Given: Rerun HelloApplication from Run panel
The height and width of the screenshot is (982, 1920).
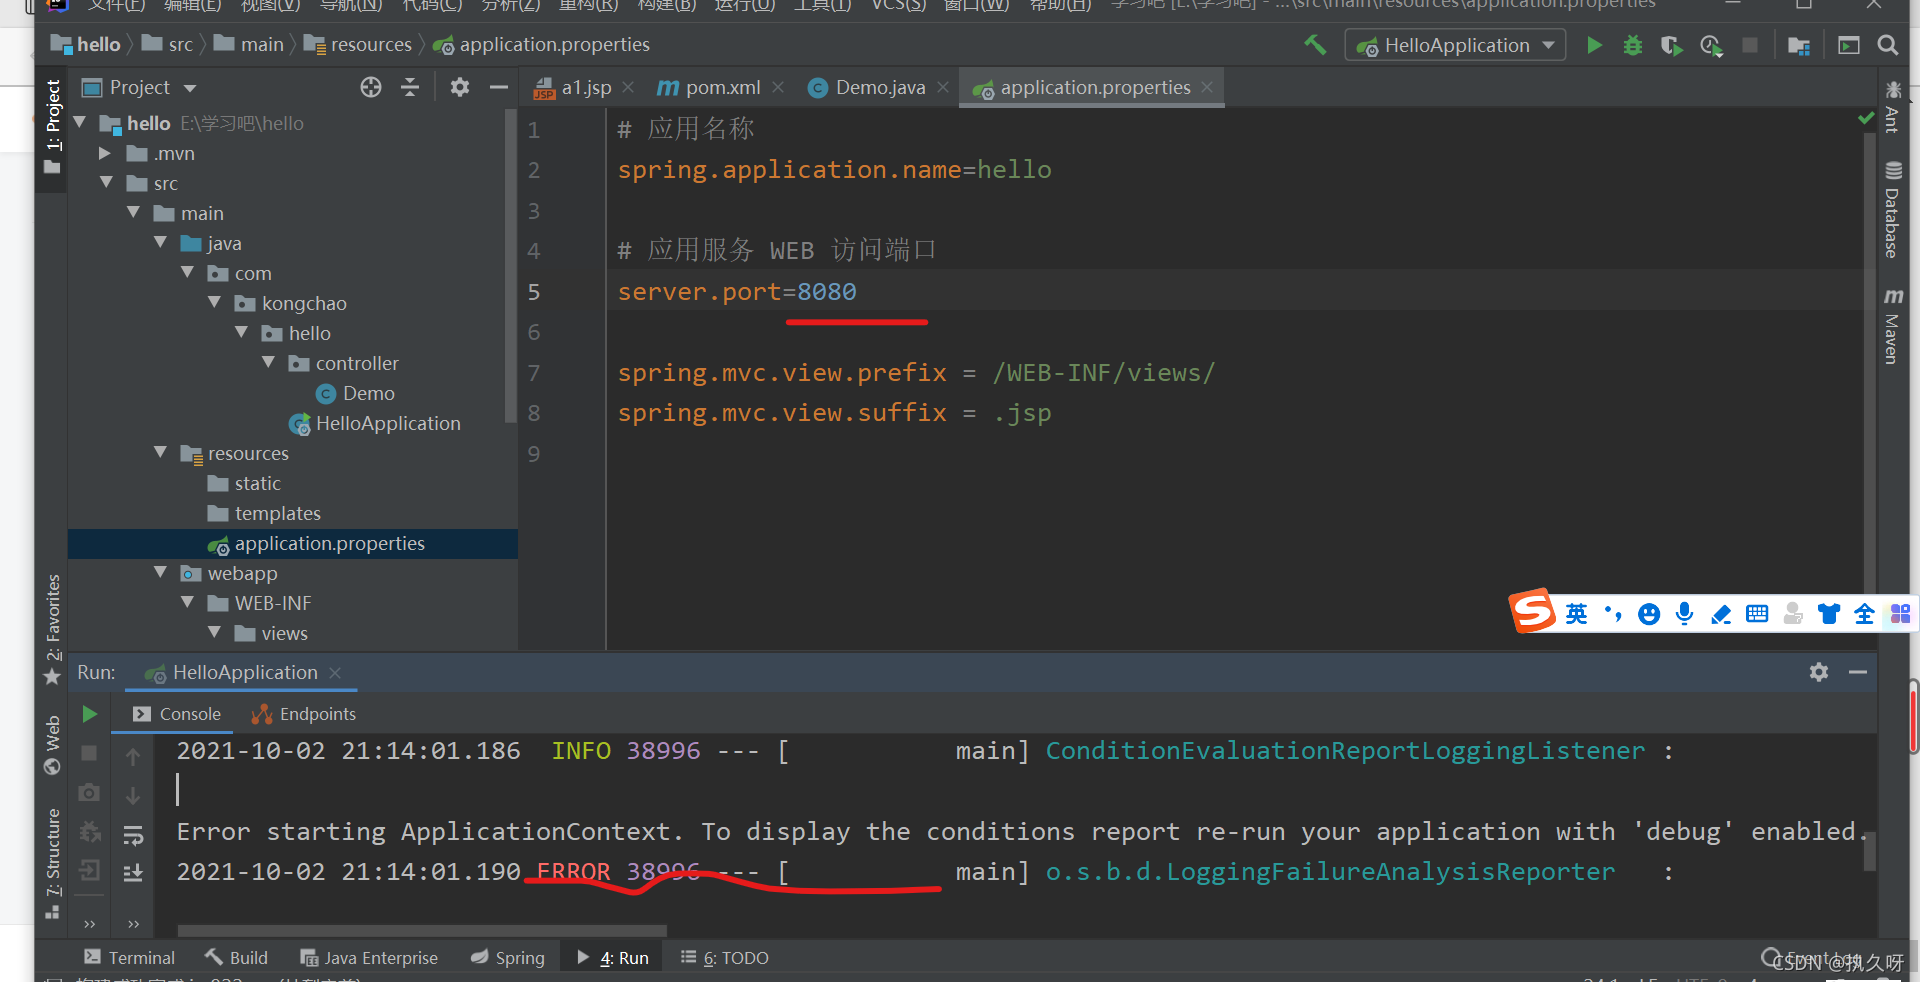Looking at the screenshot, I should [89, 714].
